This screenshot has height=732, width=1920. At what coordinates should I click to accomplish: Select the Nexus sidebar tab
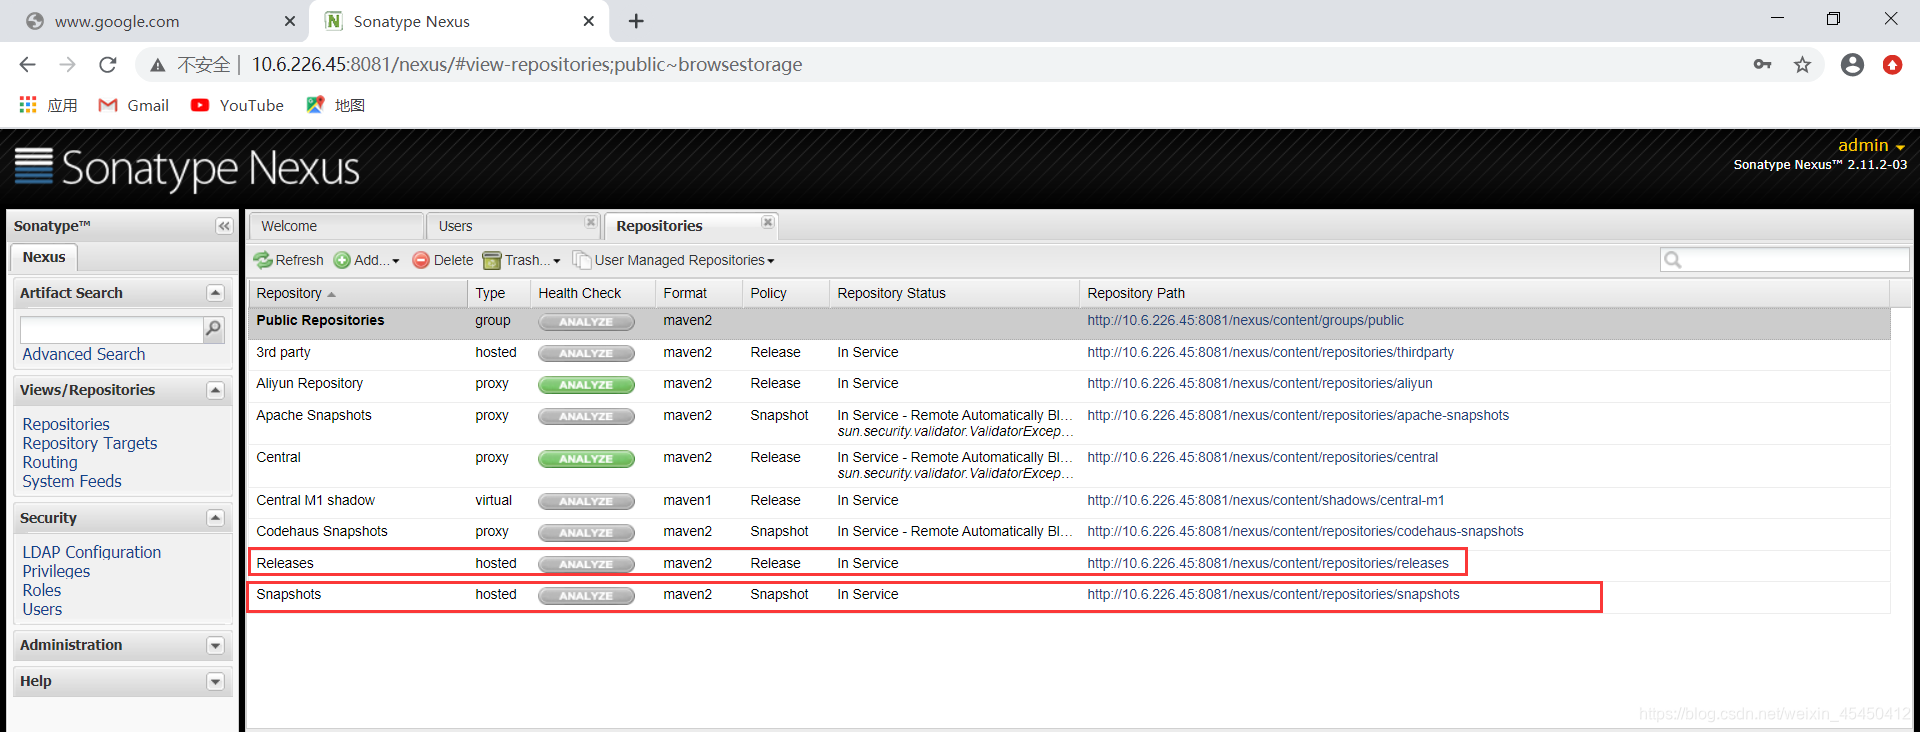tap(44, 257)
